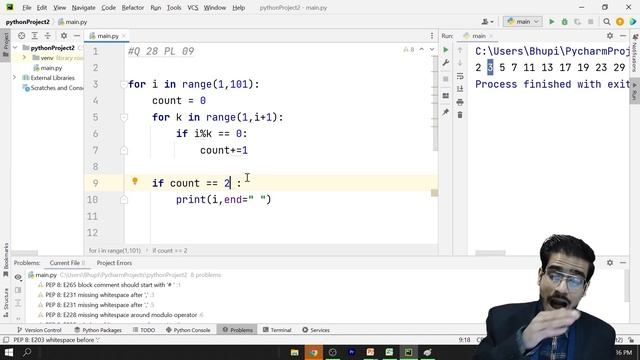640x360 pixels.
Task: Click expand all icon in Project panel
Action: [35, 36]
